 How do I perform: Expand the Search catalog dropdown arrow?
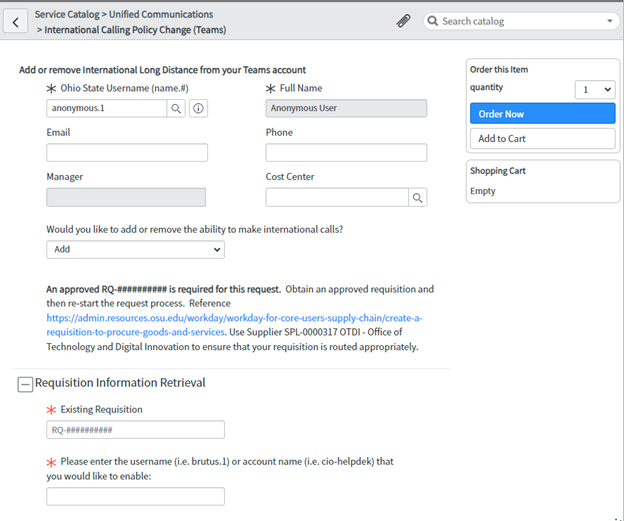pos(610,21)
